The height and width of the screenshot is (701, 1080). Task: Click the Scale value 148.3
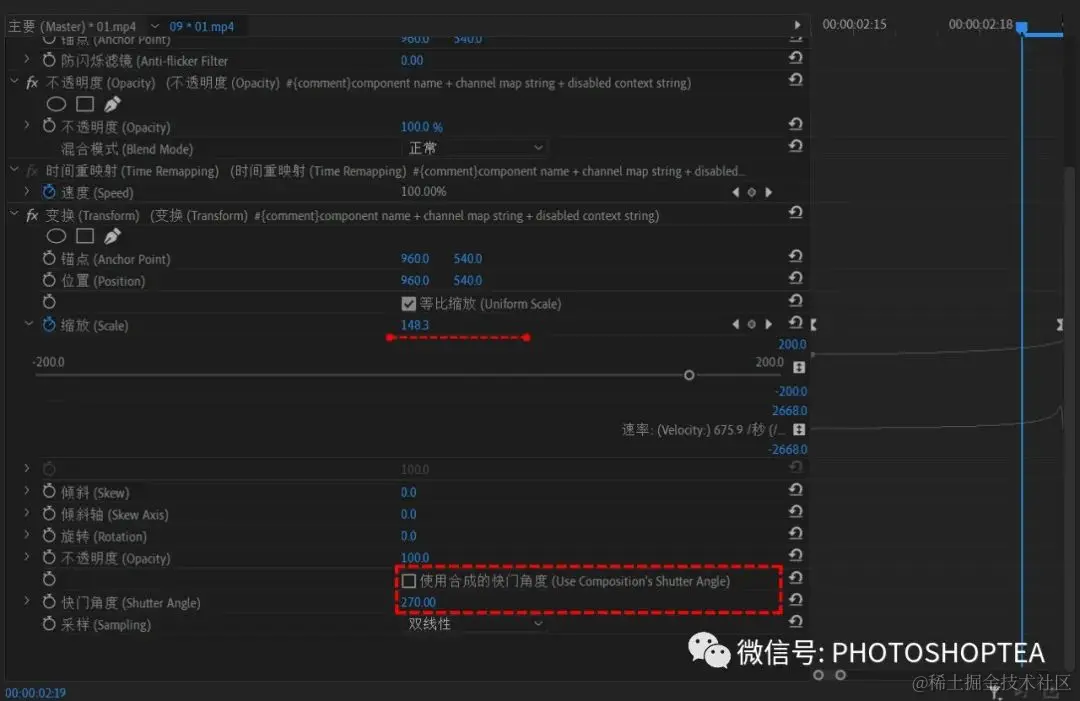click(x=415, y=324)
